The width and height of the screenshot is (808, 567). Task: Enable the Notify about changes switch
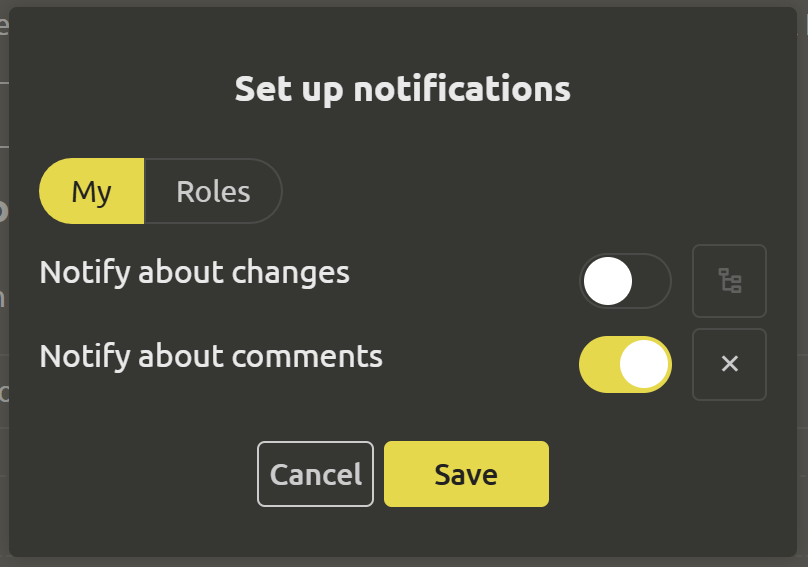[625, 281]
